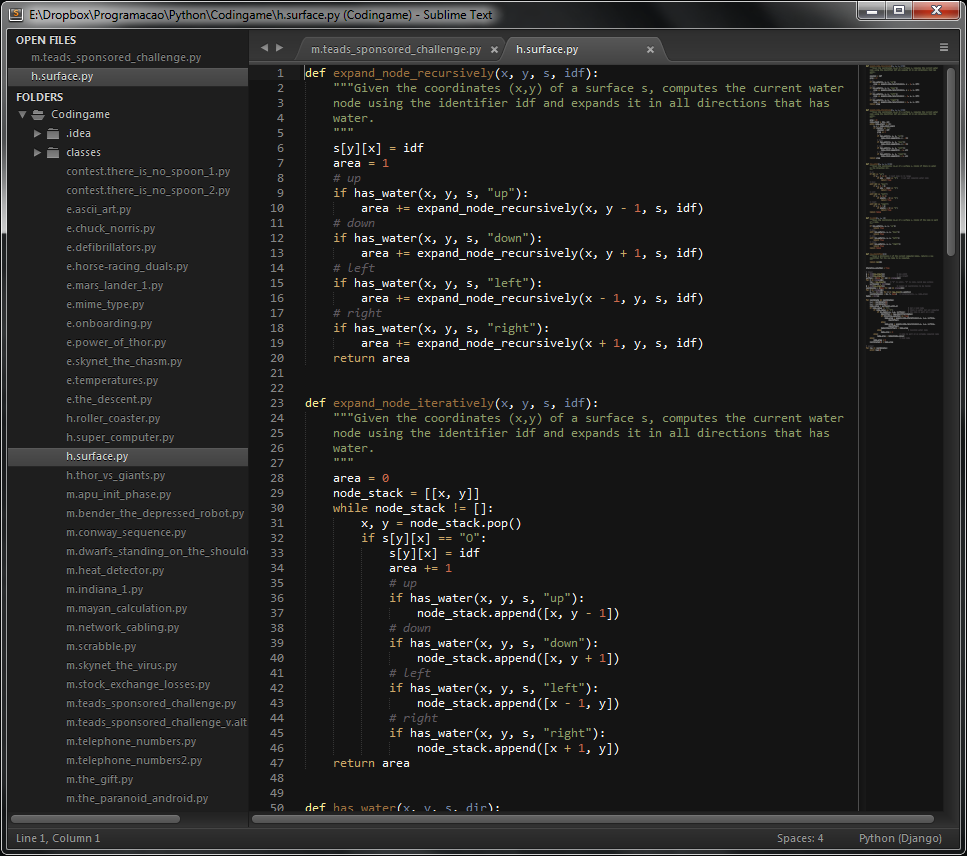Image resolution: width=967 pixels, height=856 pixels.
Task: Click the editor horizontal scrollbar
Action: (x=593, y=819)
